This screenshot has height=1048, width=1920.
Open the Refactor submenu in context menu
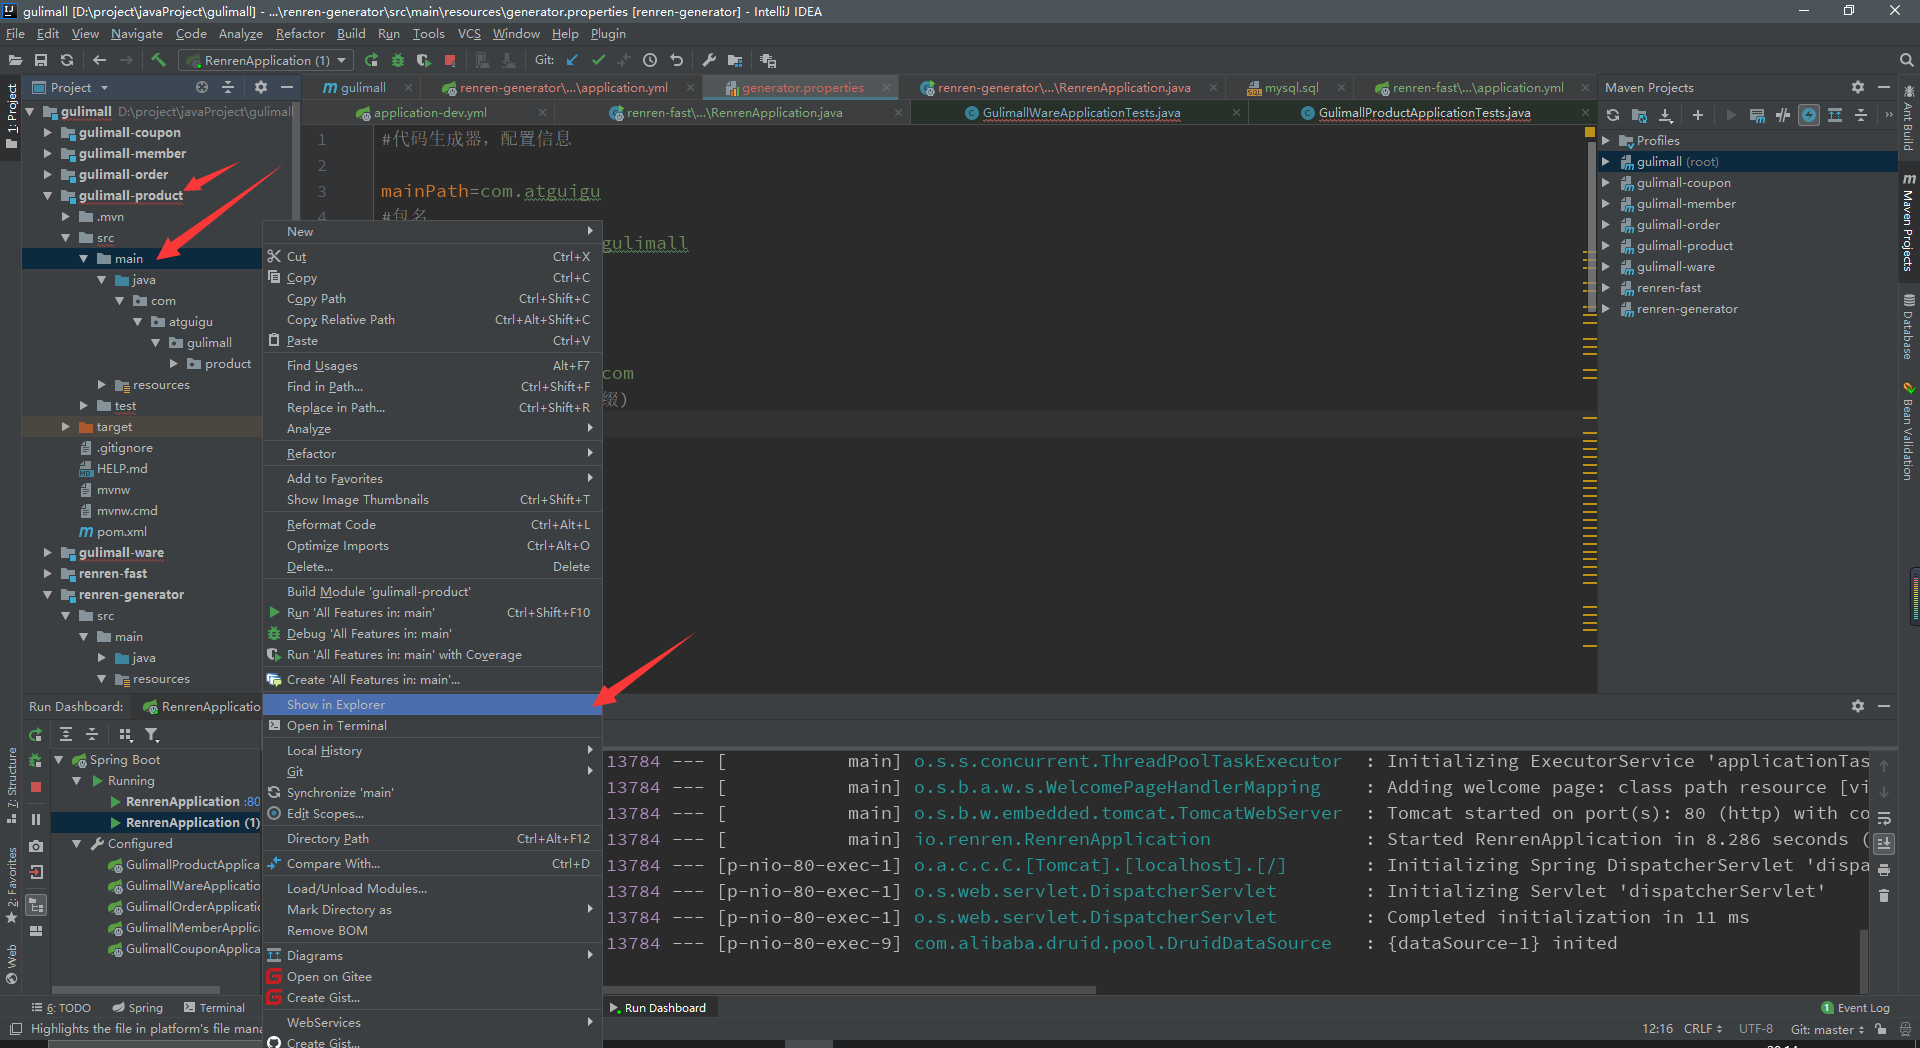[x=432, y=453]
